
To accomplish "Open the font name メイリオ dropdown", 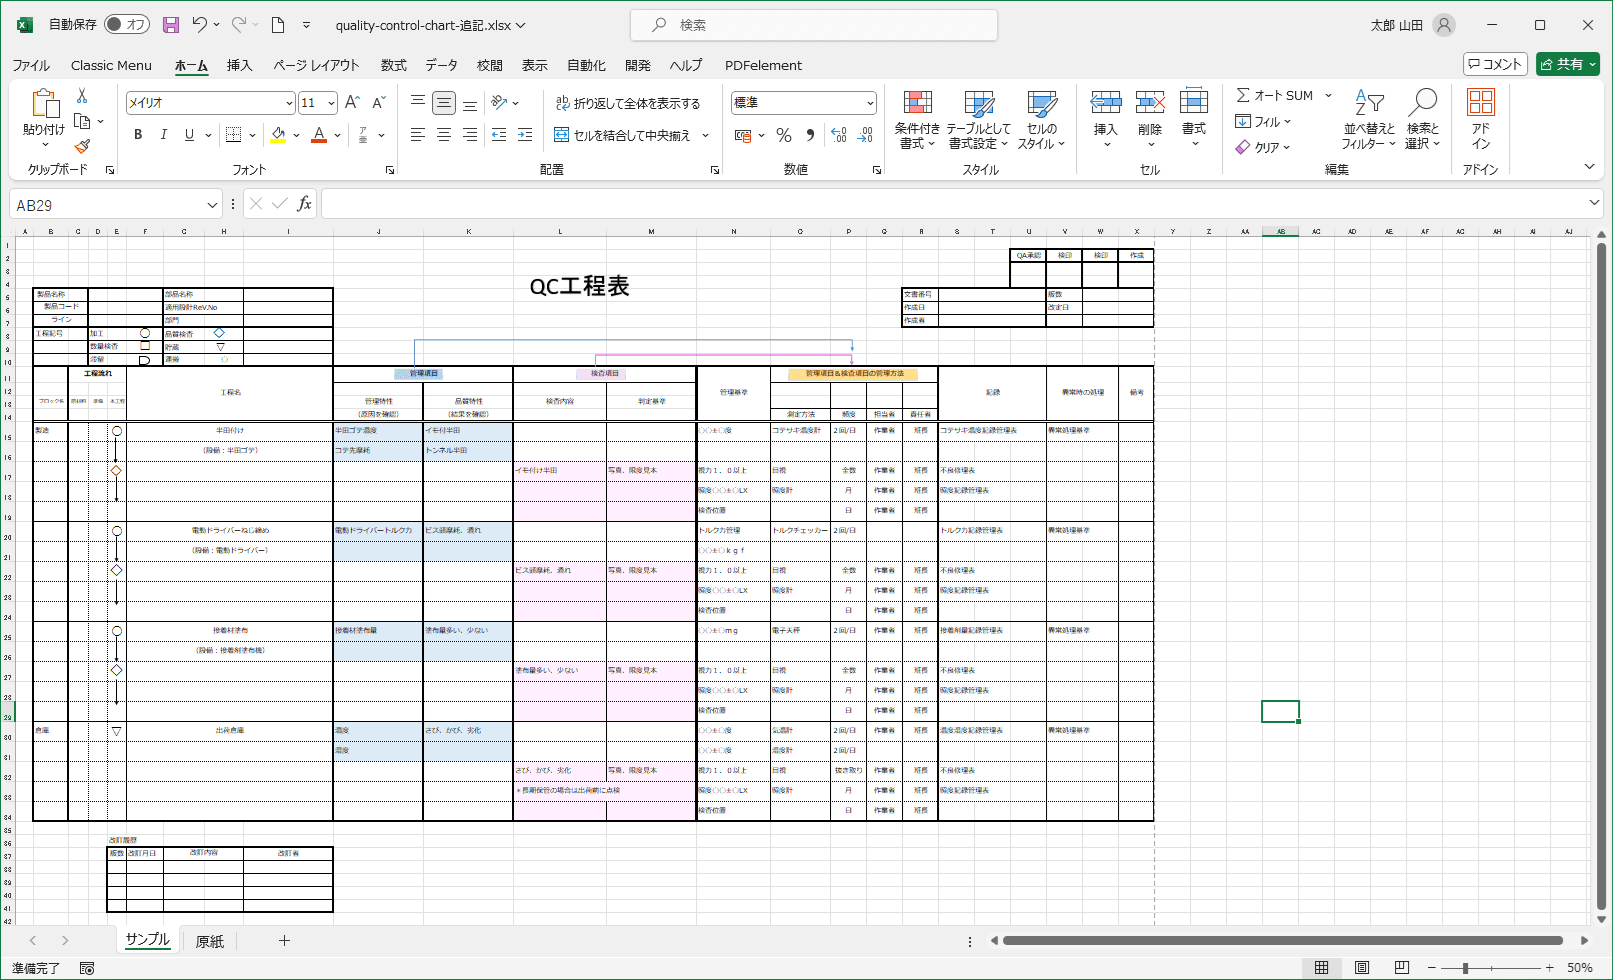I will click(x=289, y=103).
